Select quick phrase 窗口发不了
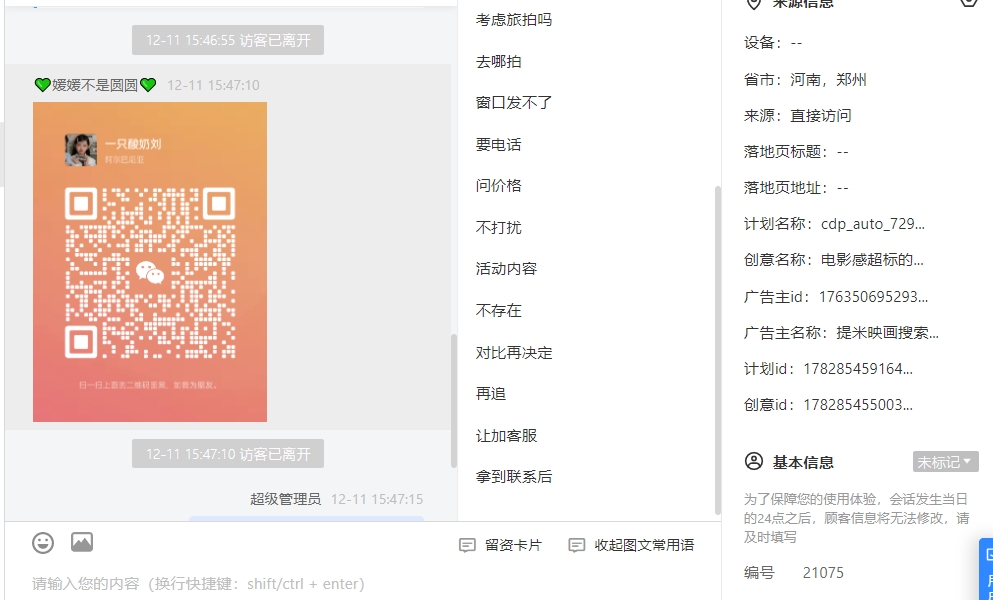 pos(514,103)
